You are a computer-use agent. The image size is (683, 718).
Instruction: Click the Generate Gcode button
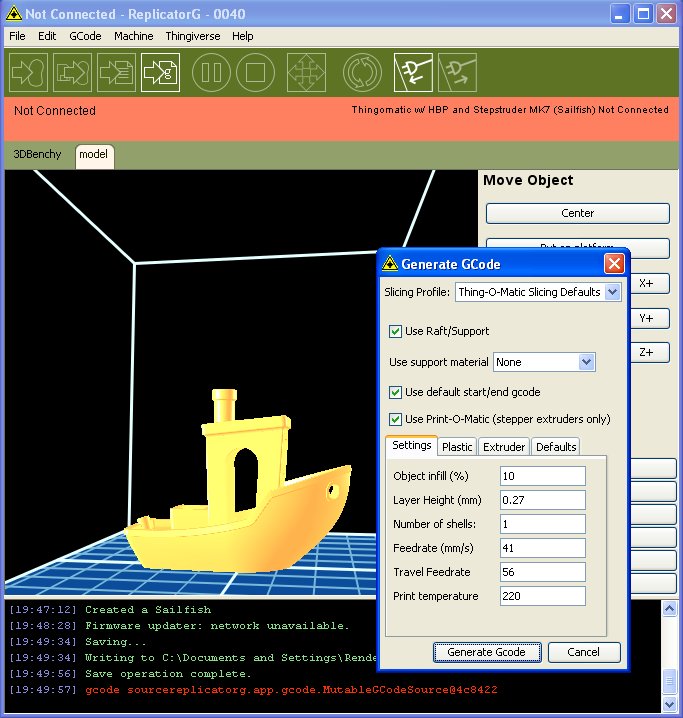[487, 652]
